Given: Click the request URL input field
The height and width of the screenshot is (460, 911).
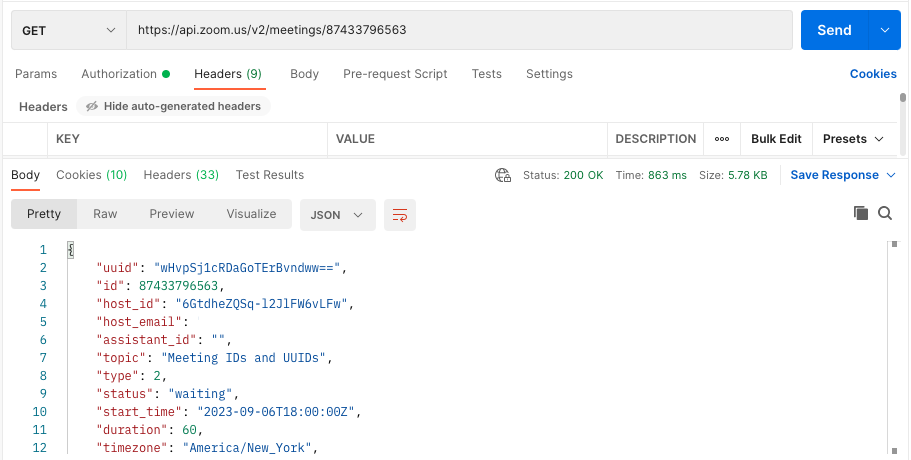Looking at the screenshot, I should (x=460, y=30).
